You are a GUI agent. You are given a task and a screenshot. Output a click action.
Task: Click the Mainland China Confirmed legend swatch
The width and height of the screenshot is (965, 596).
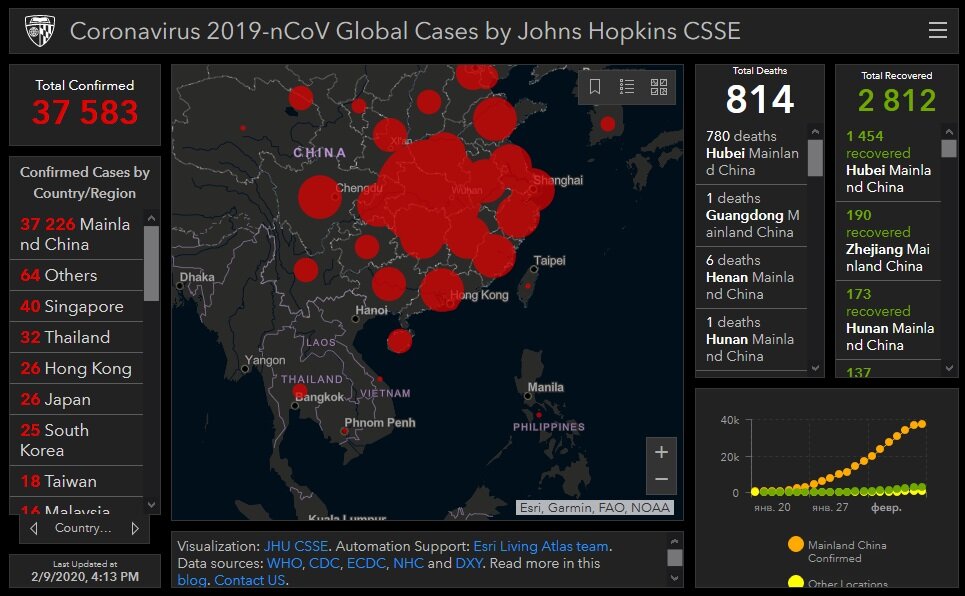click(796, 544)
